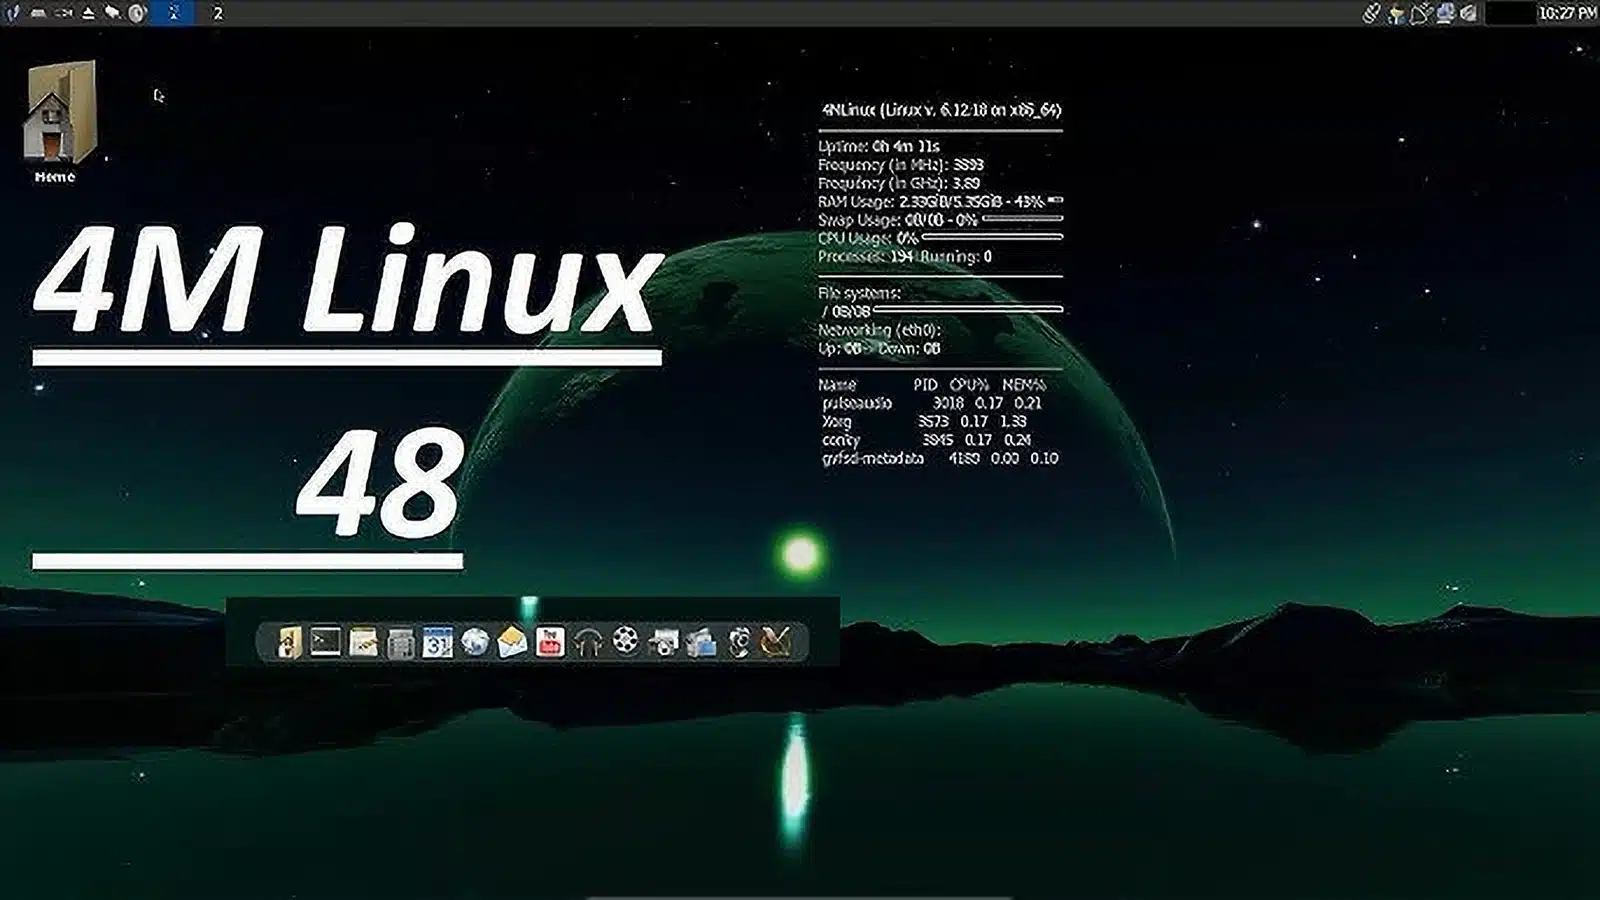Click the Frequency (in GHz) line

click(899, 183)
